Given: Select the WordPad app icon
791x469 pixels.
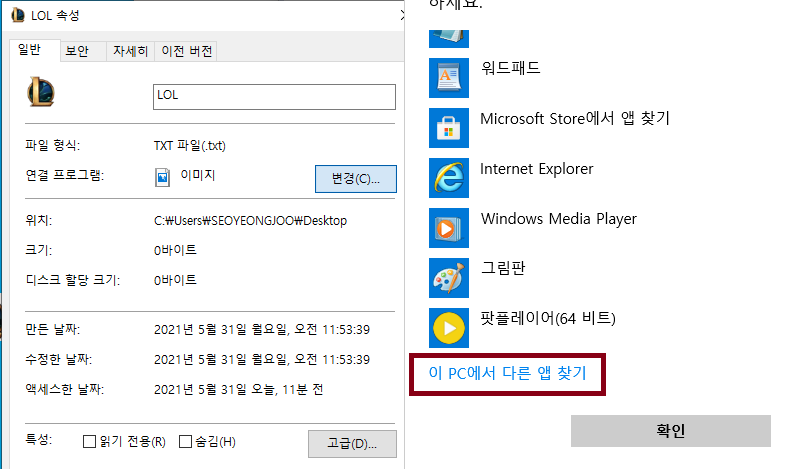Looking at the screenshot, I should tap(448, 78).
